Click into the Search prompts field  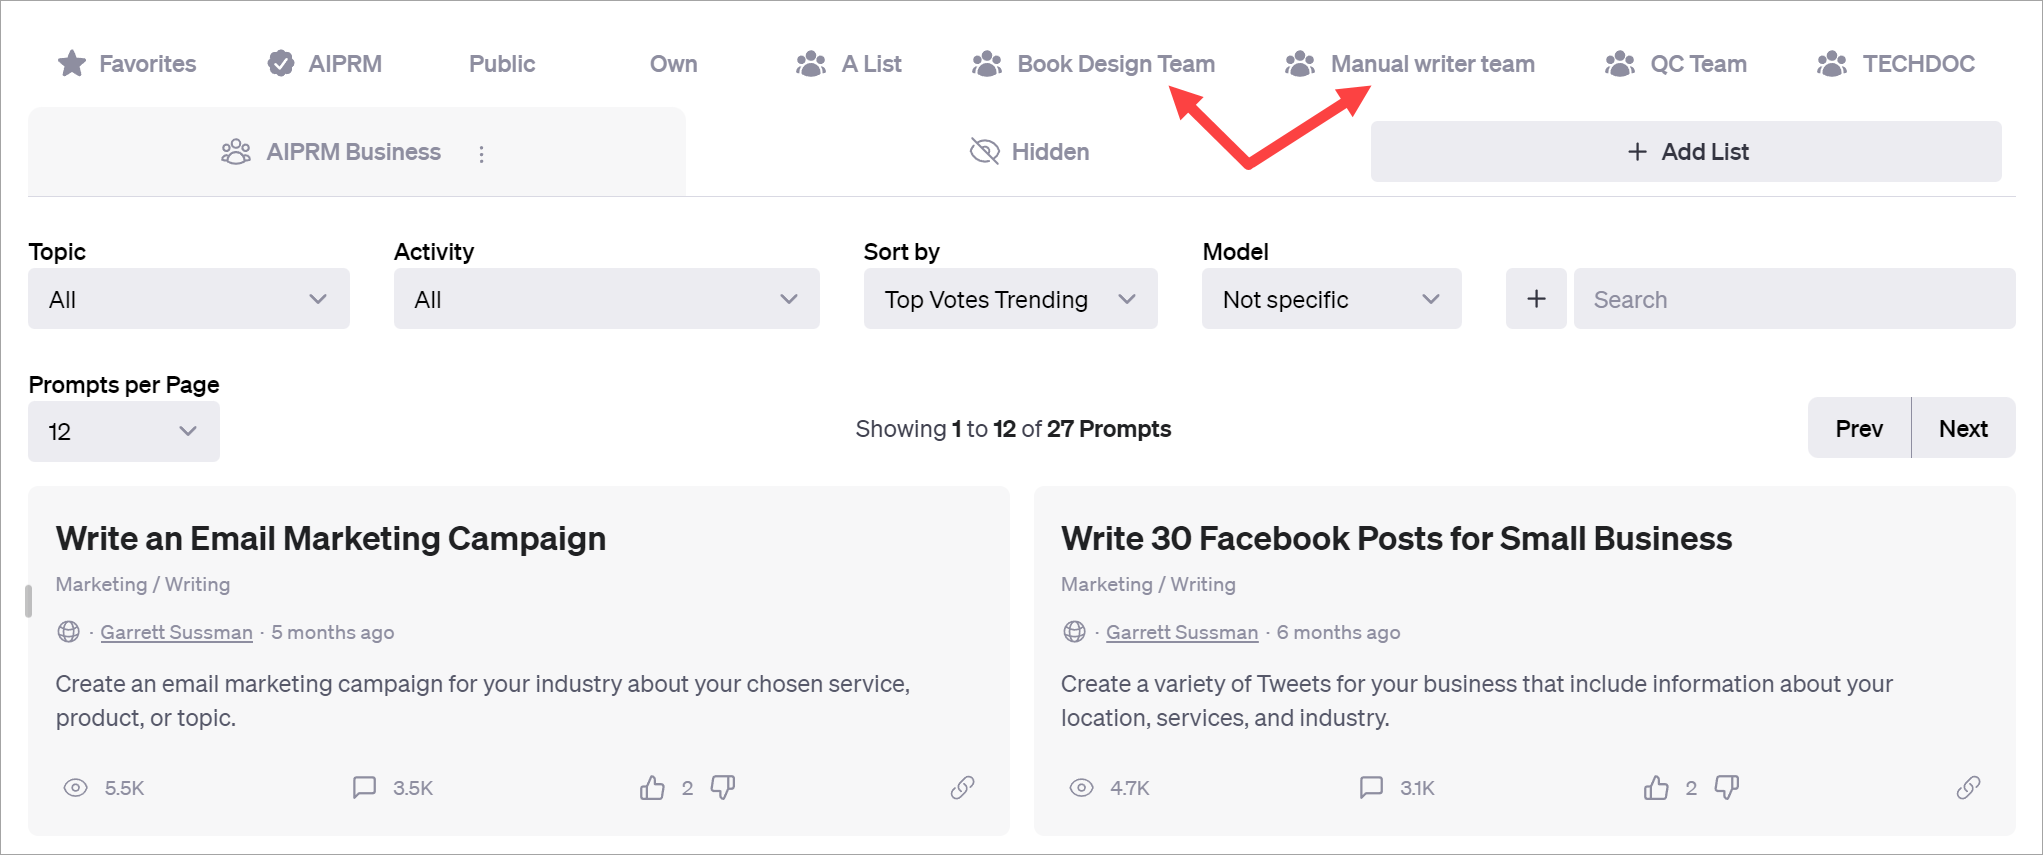point(1794,299)
